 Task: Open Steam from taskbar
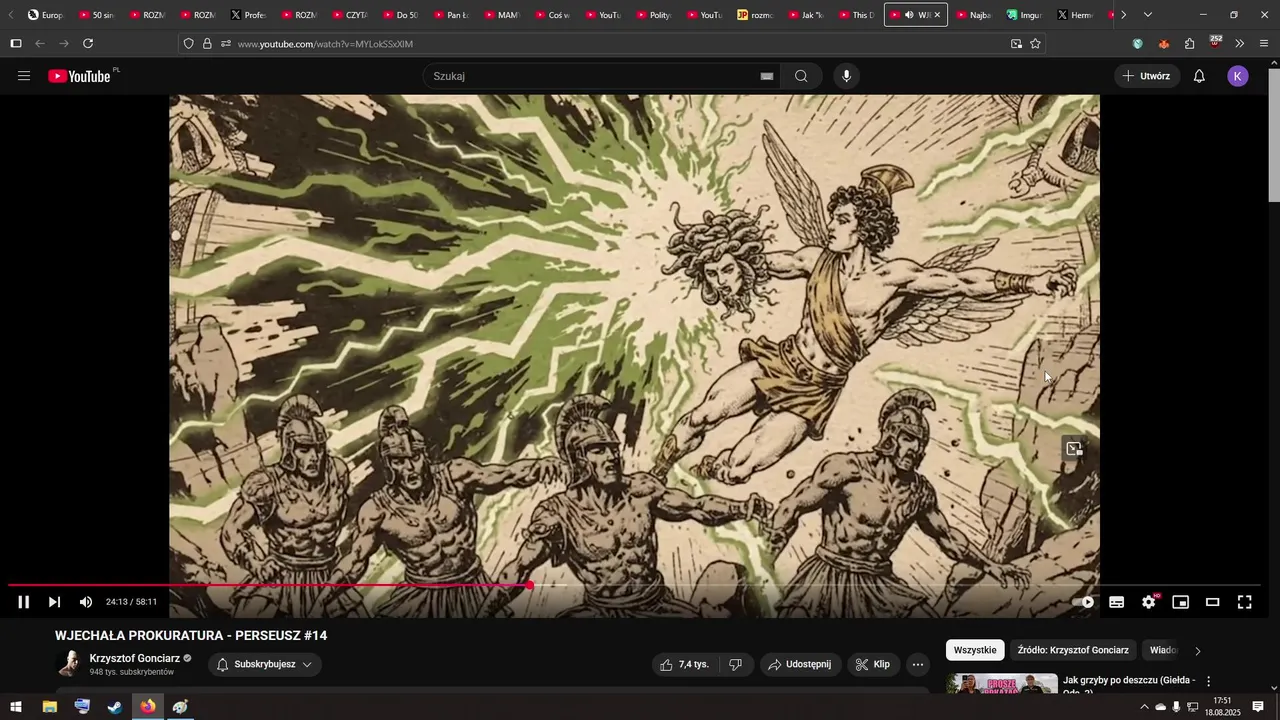[x=115, y=707]
